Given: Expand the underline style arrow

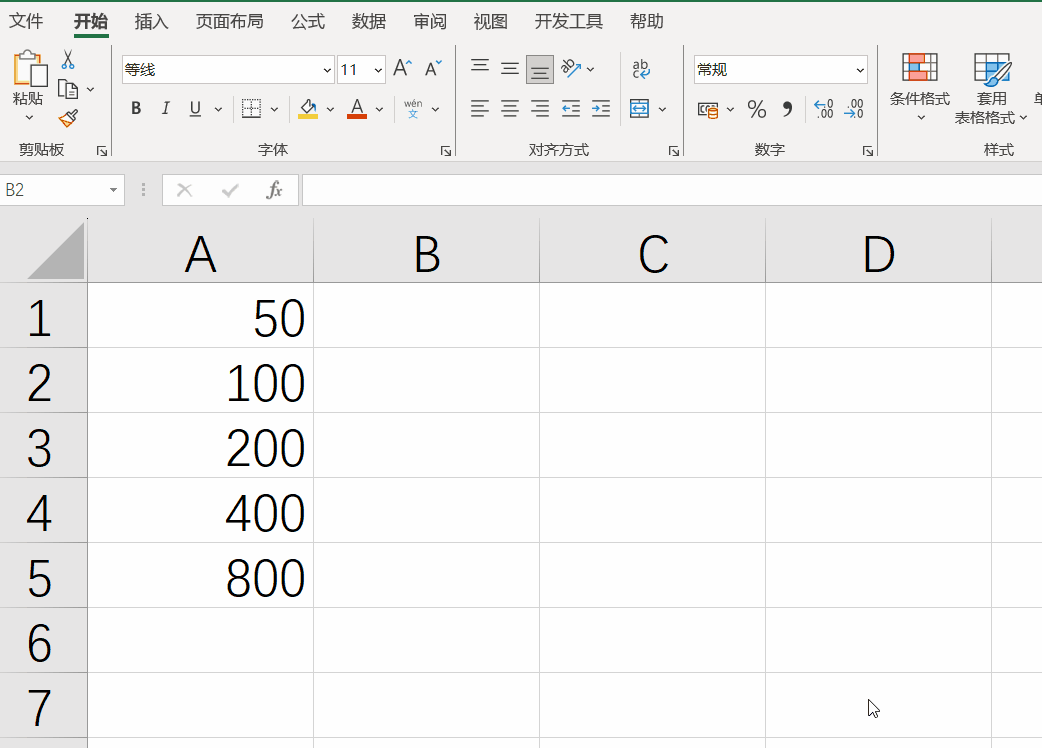Looking at the screenshot, I should [218, 109].
